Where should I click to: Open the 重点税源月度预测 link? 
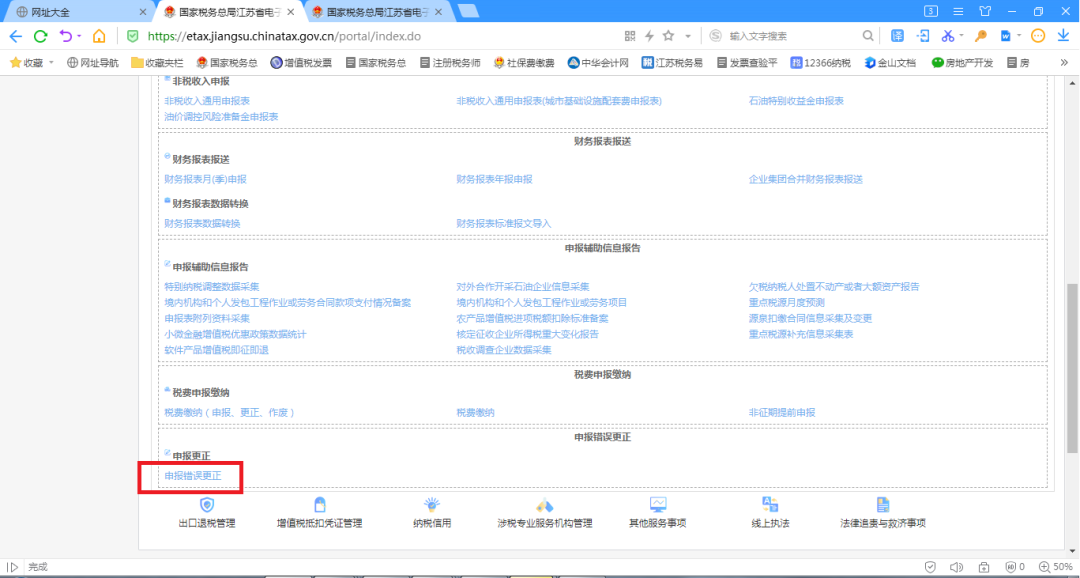tap(787, 302)
